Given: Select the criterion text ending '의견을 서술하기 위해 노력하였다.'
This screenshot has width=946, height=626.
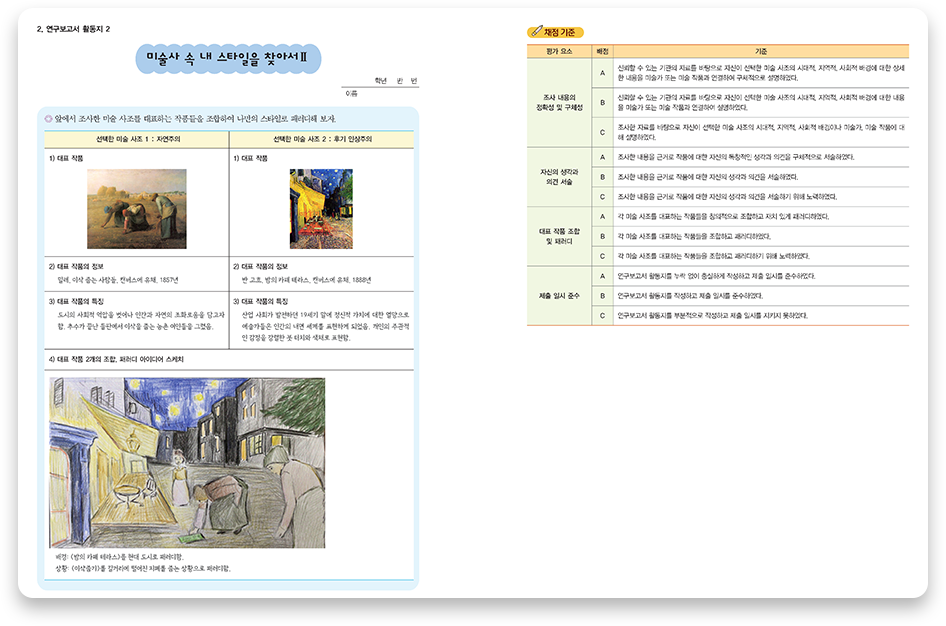Looking at the screenshot, I should [727, 197].
